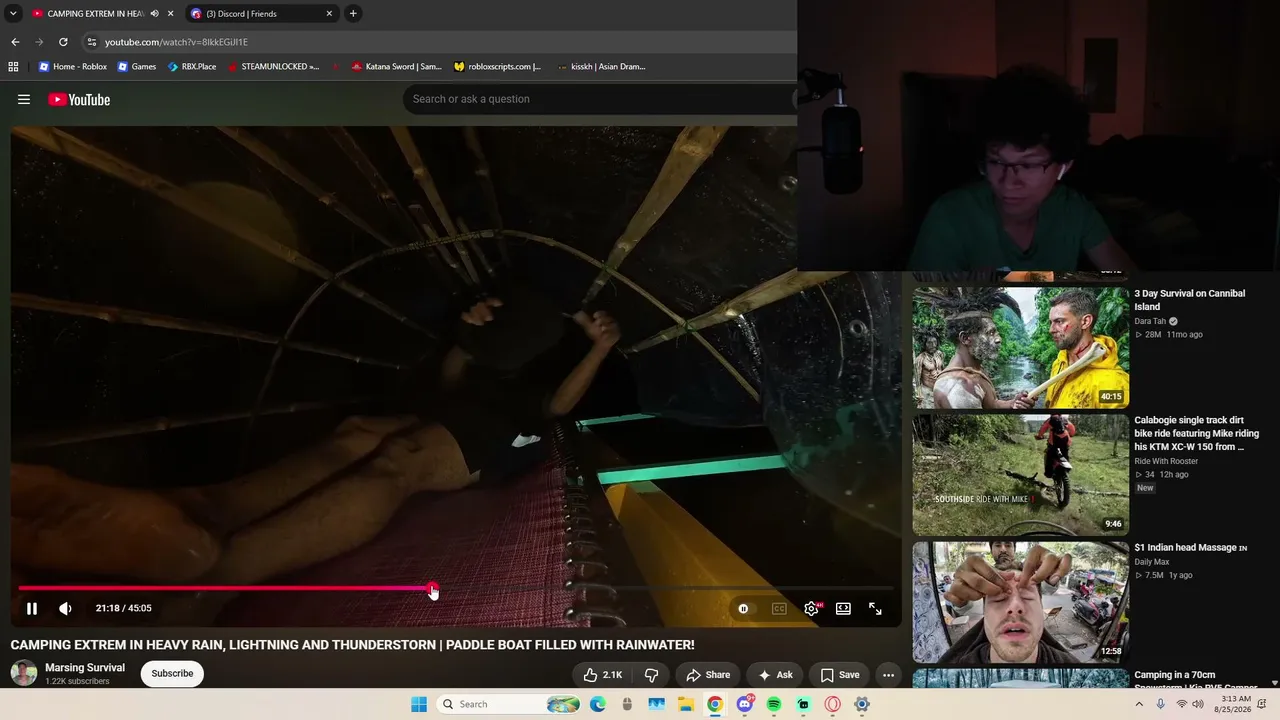Mute the YouTube tab via speaker icon
This screenshot has height=720, width=1280.
pos(154,14)
